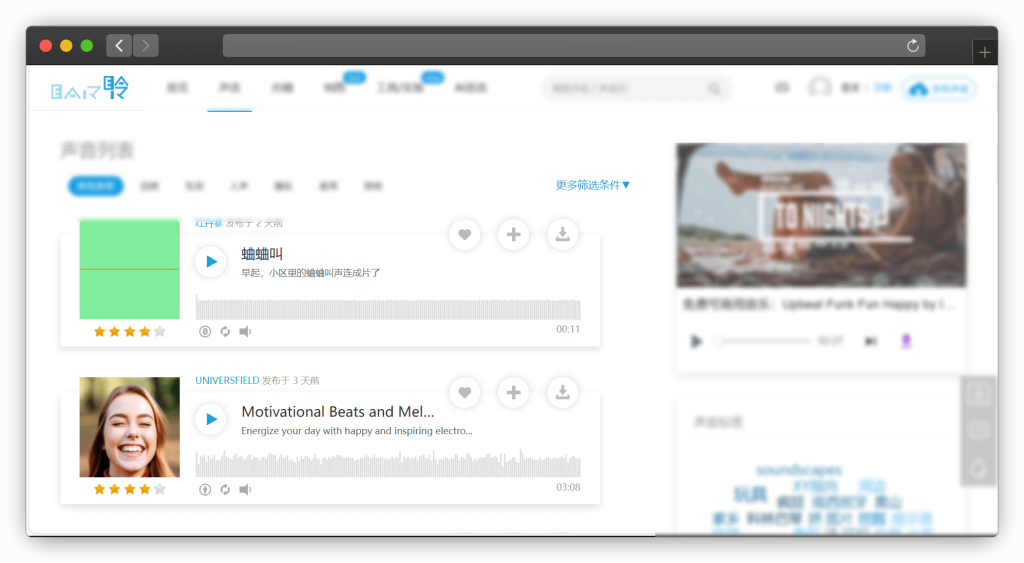Favorite 蛐蛐叫 with the heart icon
Viewport: 1024px width, 563px height.
[x=464, y=234]
